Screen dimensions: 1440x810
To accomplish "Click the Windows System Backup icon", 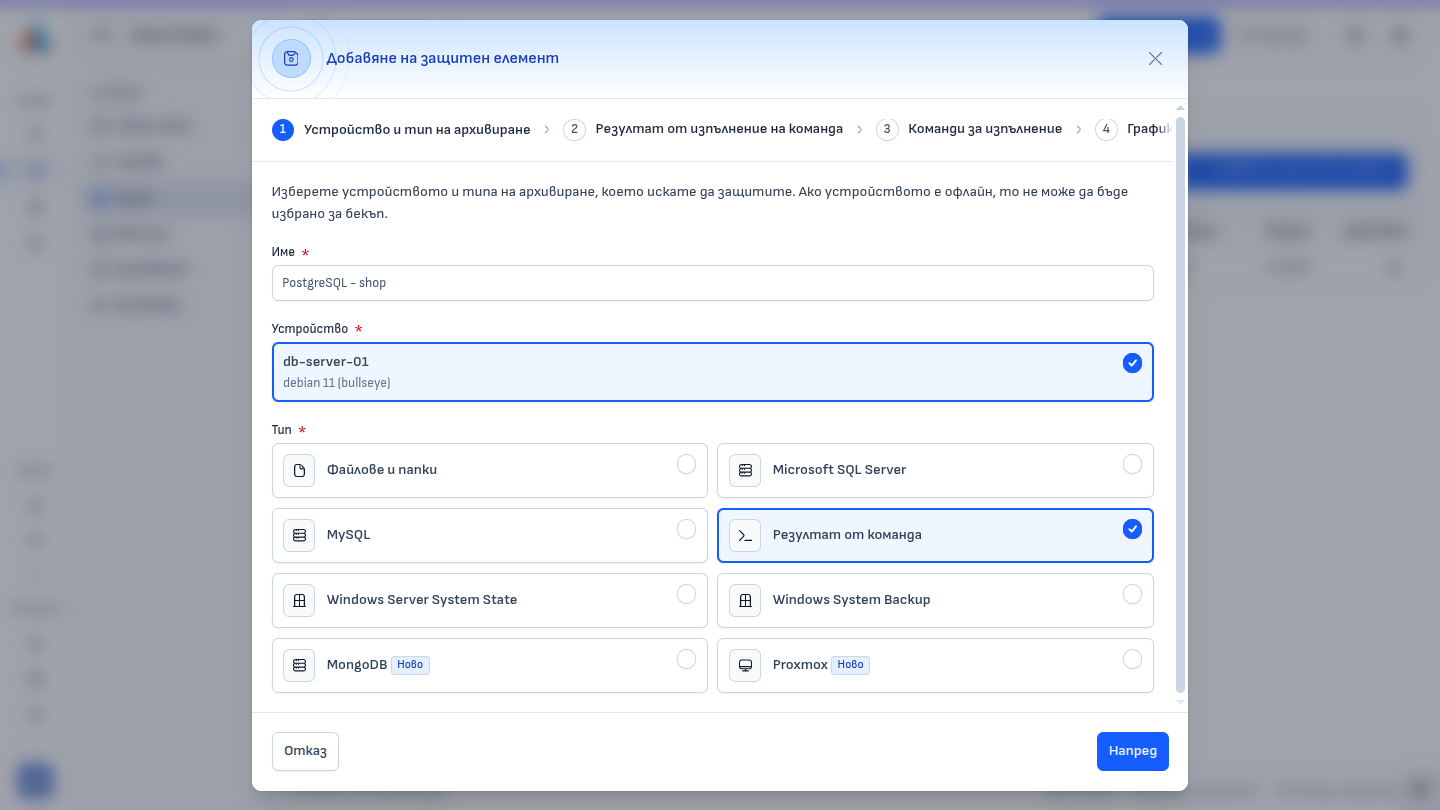I will click(745, 600).
